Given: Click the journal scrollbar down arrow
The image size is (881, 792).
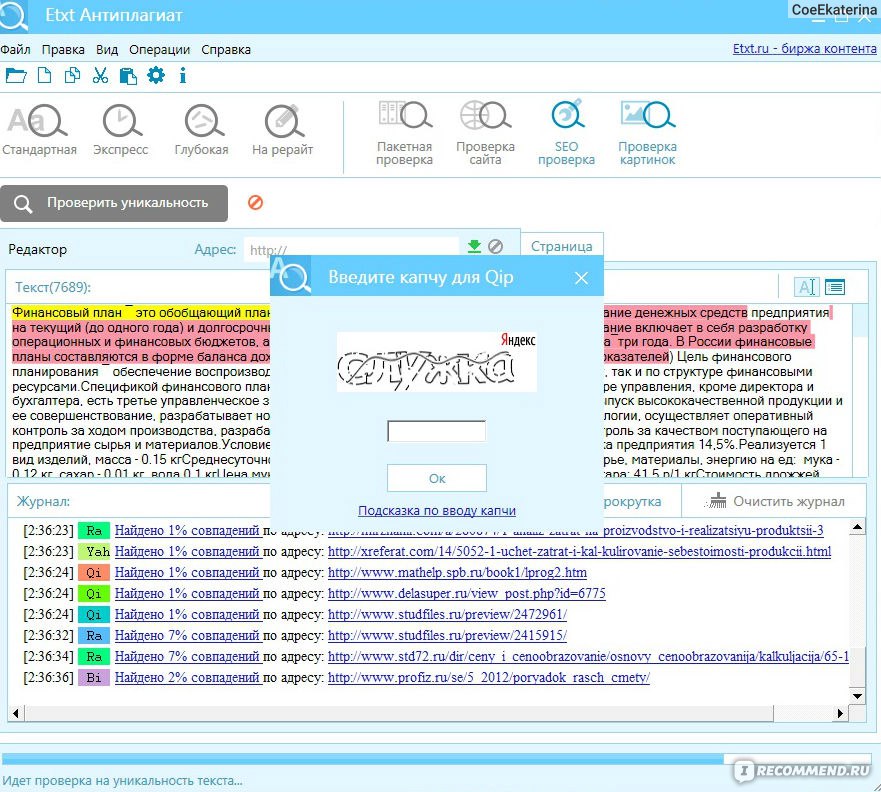Looking at the screenshot, I should coord(857,696).
